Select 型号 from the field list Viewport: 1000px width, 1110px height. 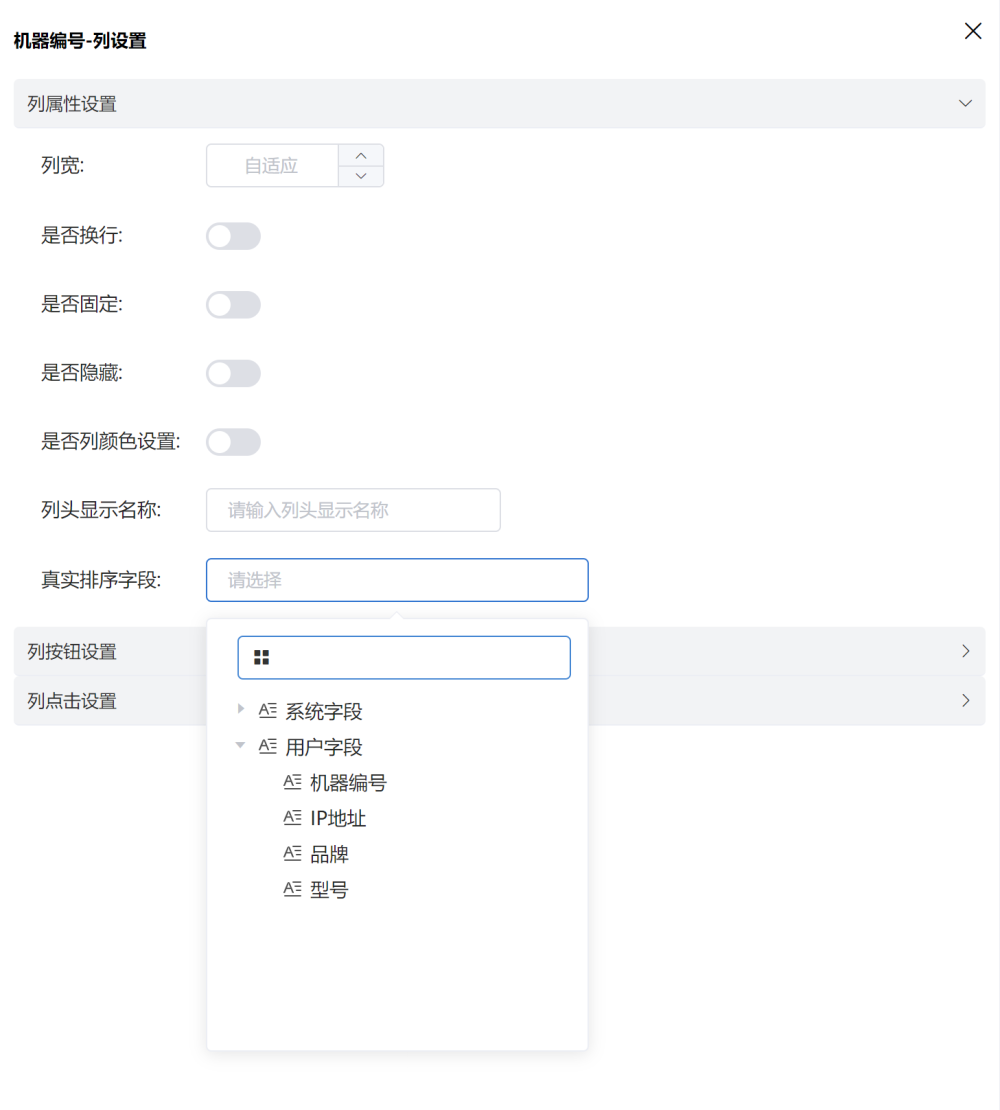329,889
